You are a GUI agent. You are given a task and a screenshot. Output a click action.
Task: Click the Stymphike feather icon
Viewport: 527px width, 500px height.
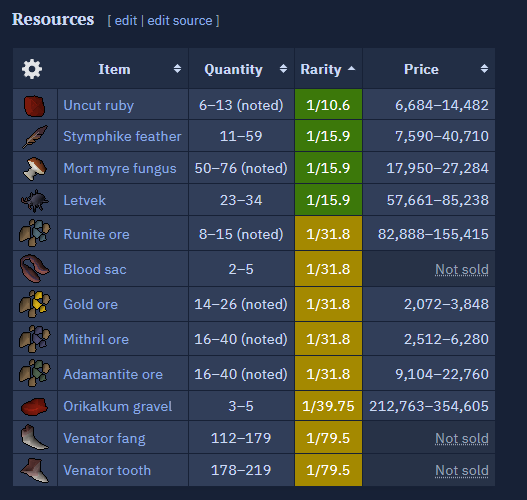[x=35, y=137]
